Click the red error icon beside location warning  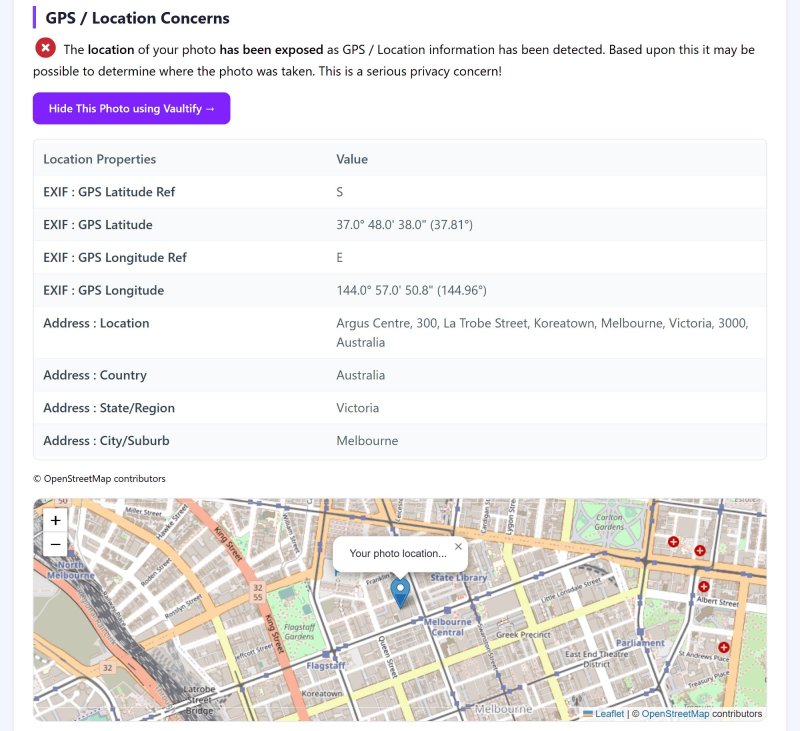click(x=45, y=48)
